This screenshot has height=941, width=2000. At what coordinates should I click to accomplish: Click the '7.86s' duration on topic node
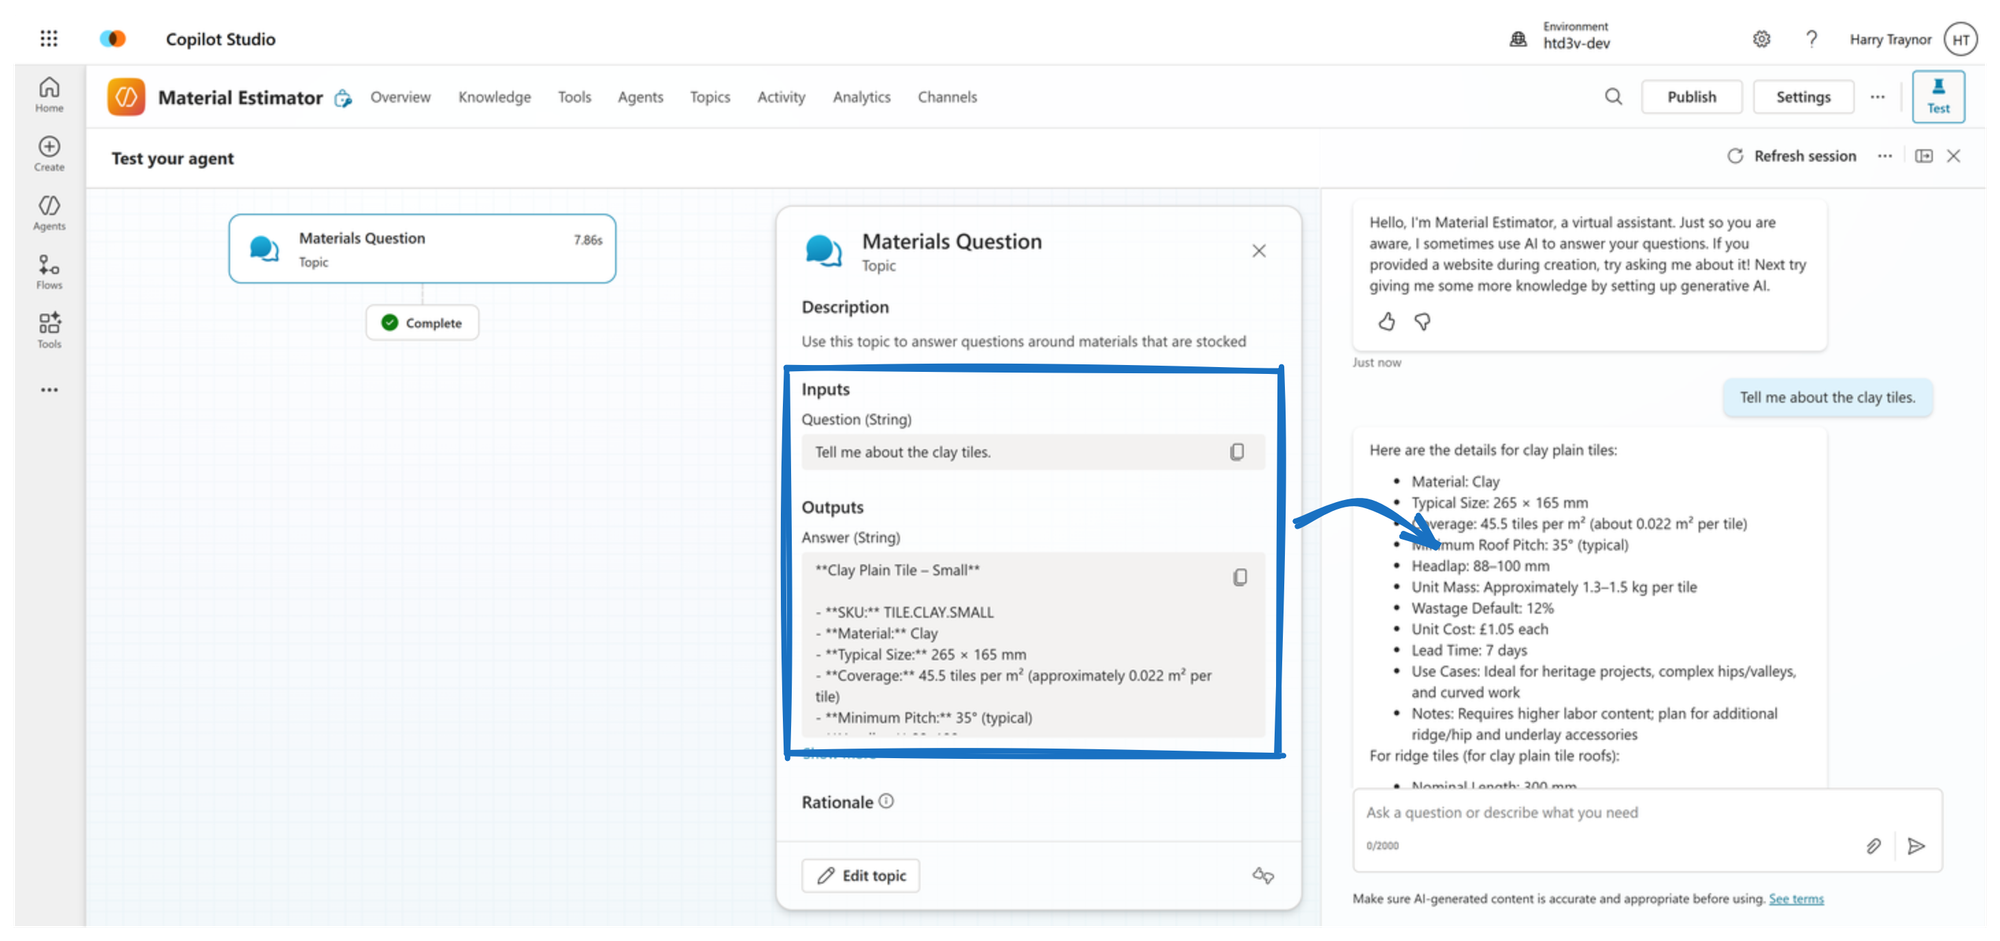pos(588,240)
